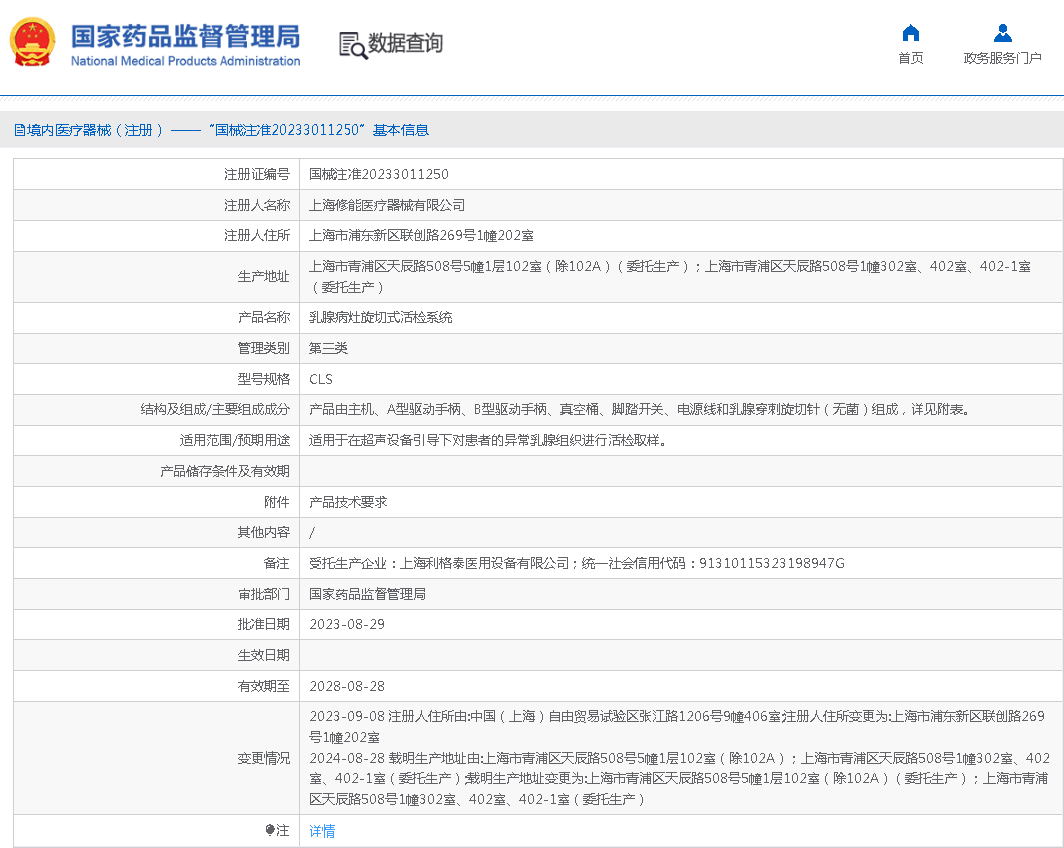Click the expiry date 2028-08-28
This screenshot has height=848, width=1064.
point(347,686)
